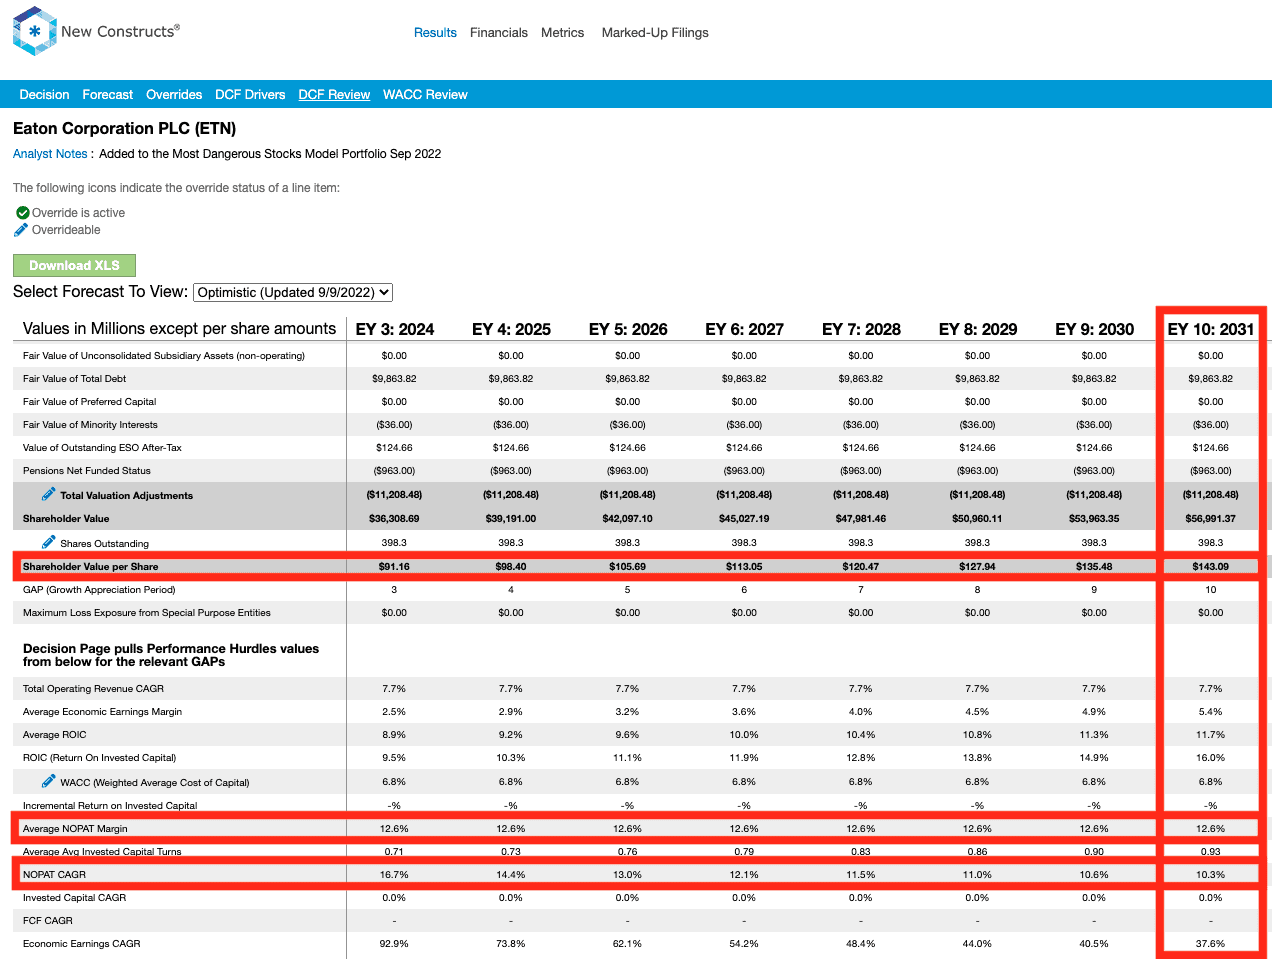Click the Average ROIC row label

coord(55,735)
